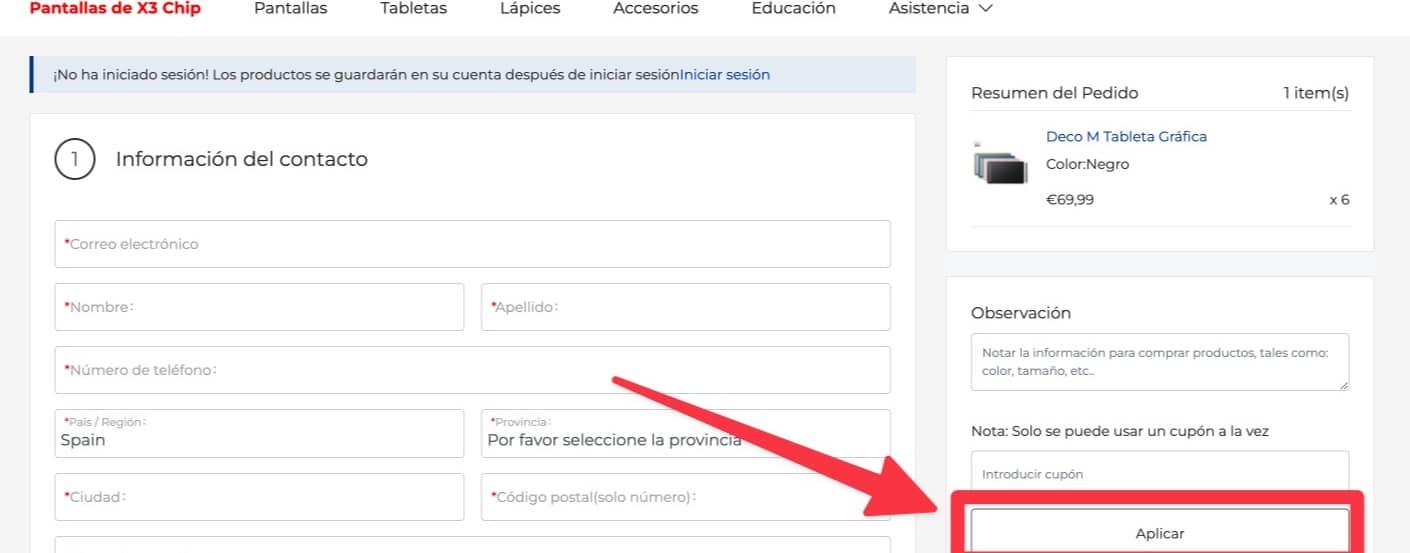Image resolution: width=1410 pixels, height=553 pixels.
Task: Click the Nombre input field
Action: 259,307
